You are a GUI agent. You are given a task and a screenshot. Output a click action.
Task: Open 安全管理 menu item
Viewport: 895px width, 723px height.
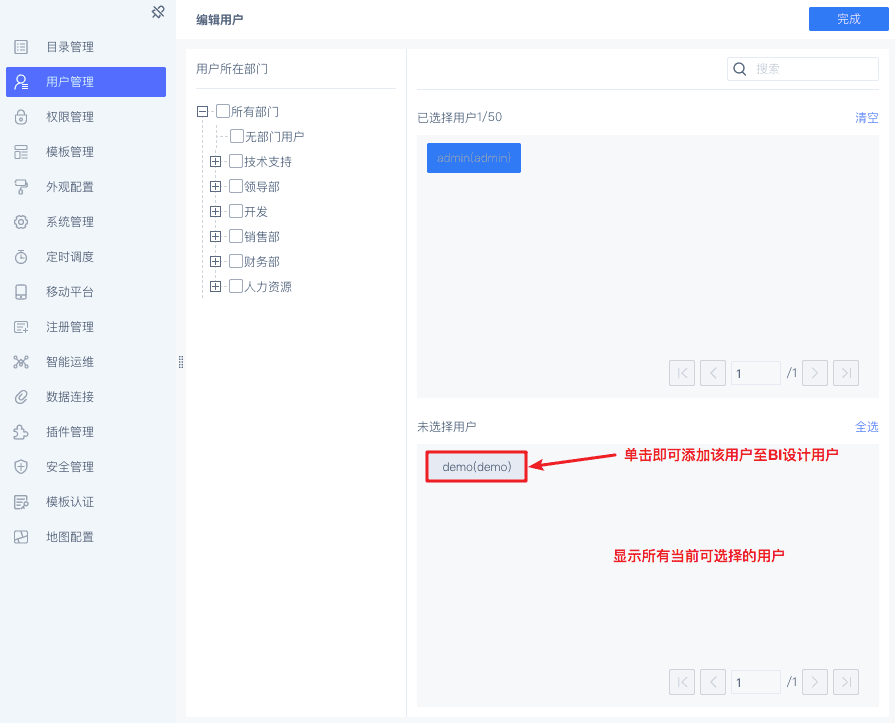[x=86, y=467]
